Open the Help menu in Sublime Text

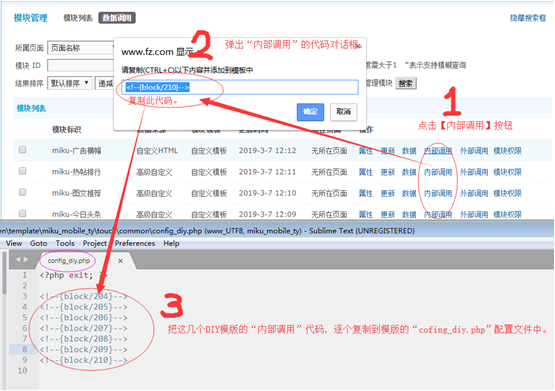(171, 243)
